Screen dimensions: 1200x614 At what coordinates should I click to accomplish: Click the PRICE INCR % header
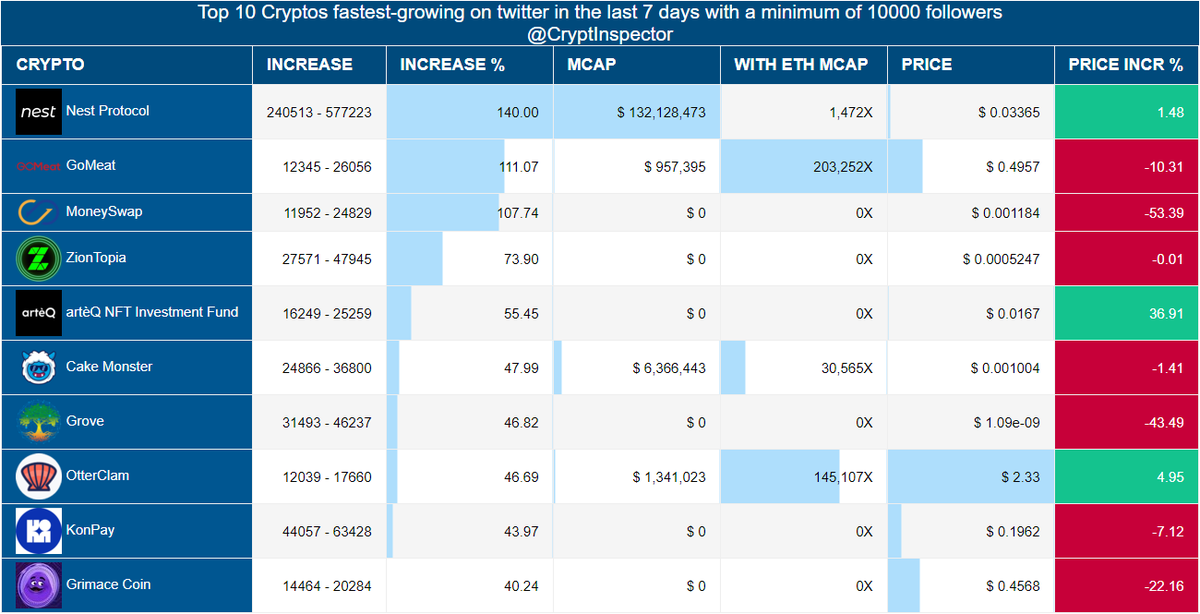[1125, 65]
